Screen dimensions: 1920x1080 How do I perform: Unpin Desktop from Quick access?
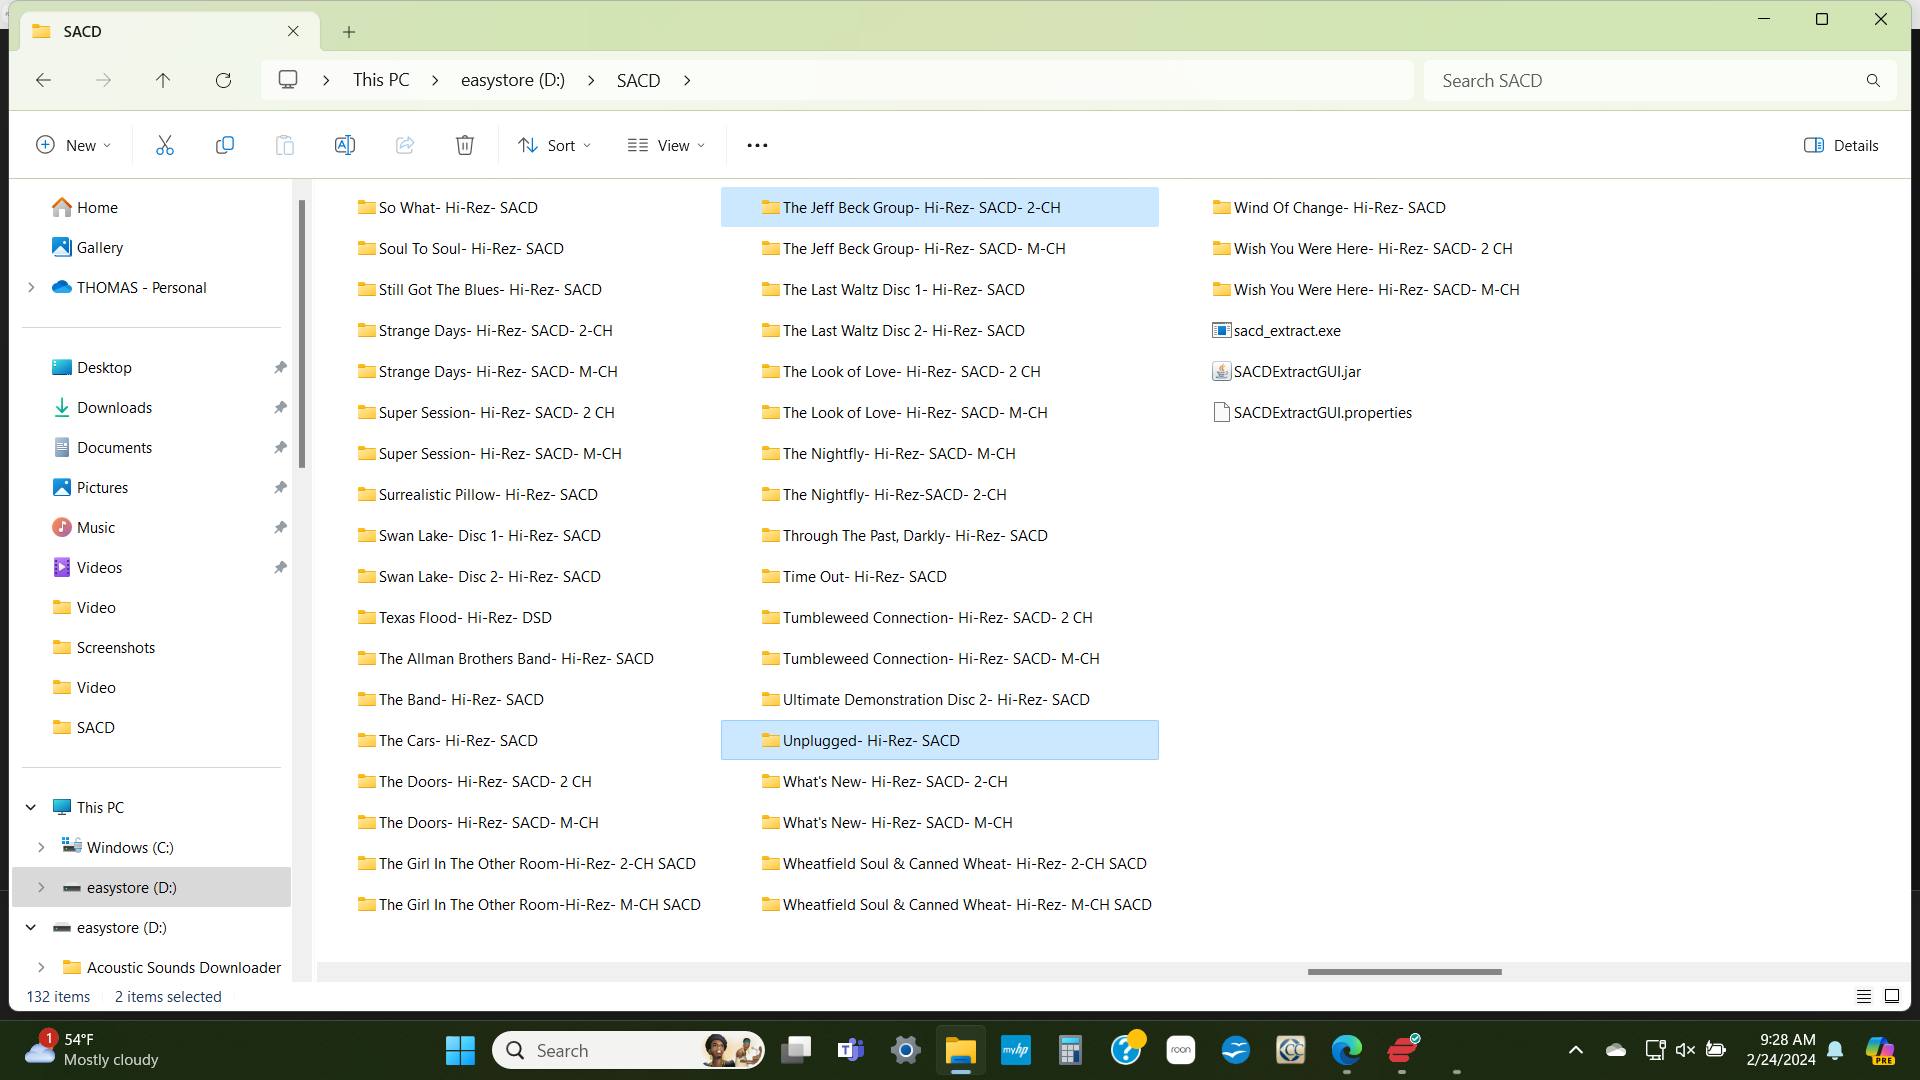[x=280, y=367]
